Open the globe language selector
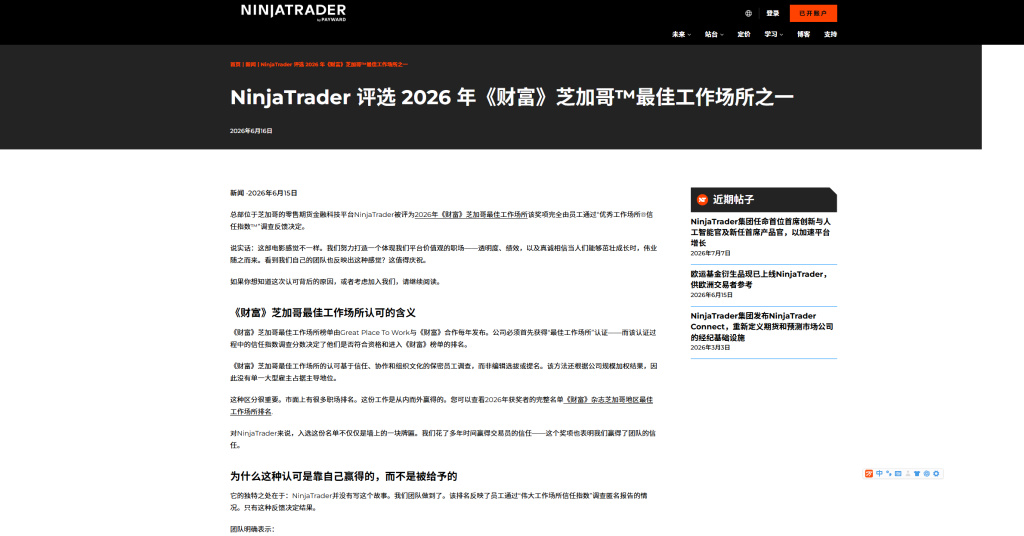This screenshot has height=536, width=1024. coord(748,13)
